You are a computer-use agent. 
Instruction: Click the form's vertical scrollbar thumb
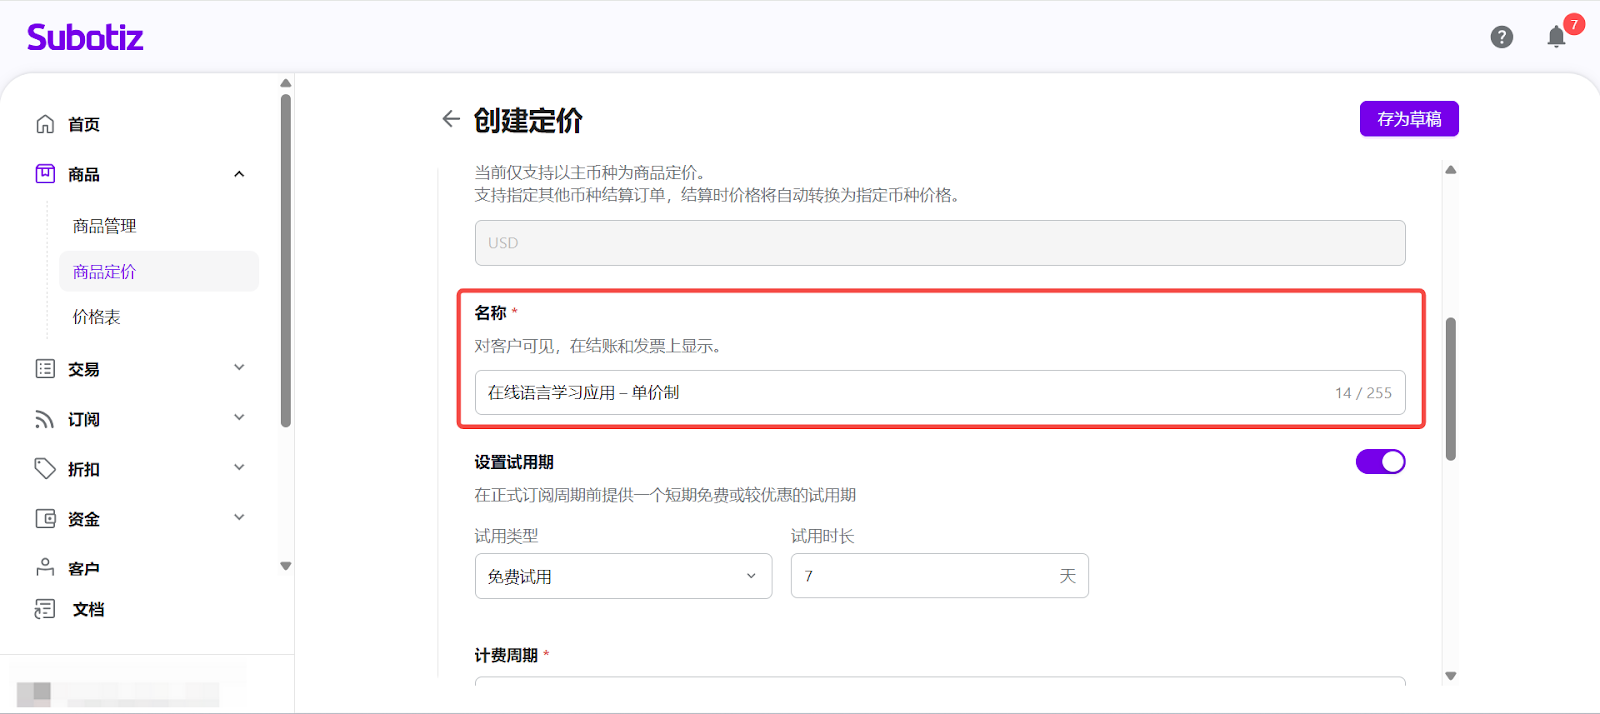(1450, 389)
